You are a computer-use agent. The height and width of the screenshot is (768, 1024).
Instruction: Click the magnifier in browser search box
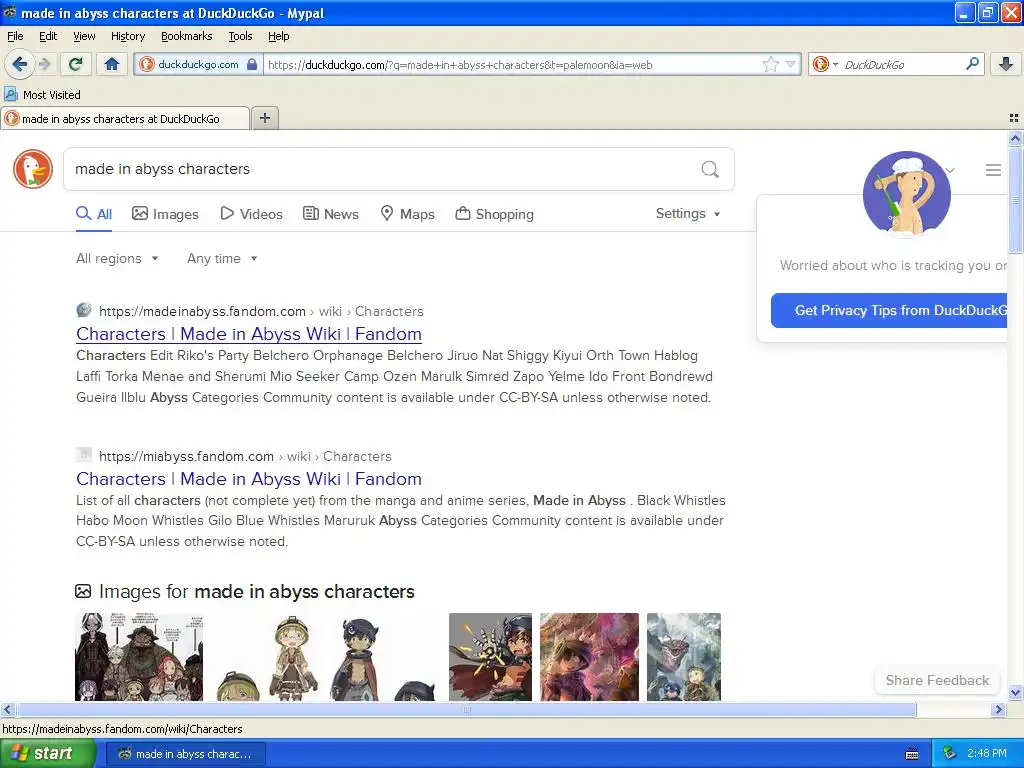click(972, 64)
